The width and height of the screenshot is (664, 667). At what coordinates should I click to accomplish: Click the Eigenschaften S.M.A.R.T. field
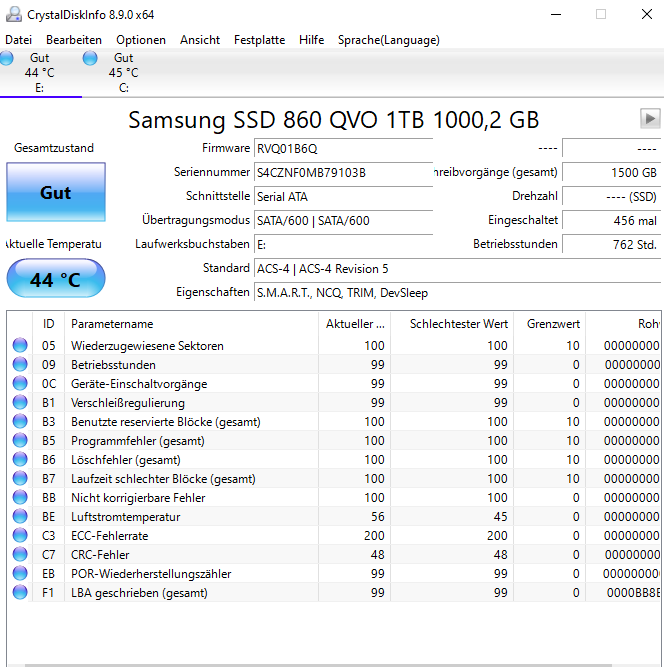coord(457,293)
